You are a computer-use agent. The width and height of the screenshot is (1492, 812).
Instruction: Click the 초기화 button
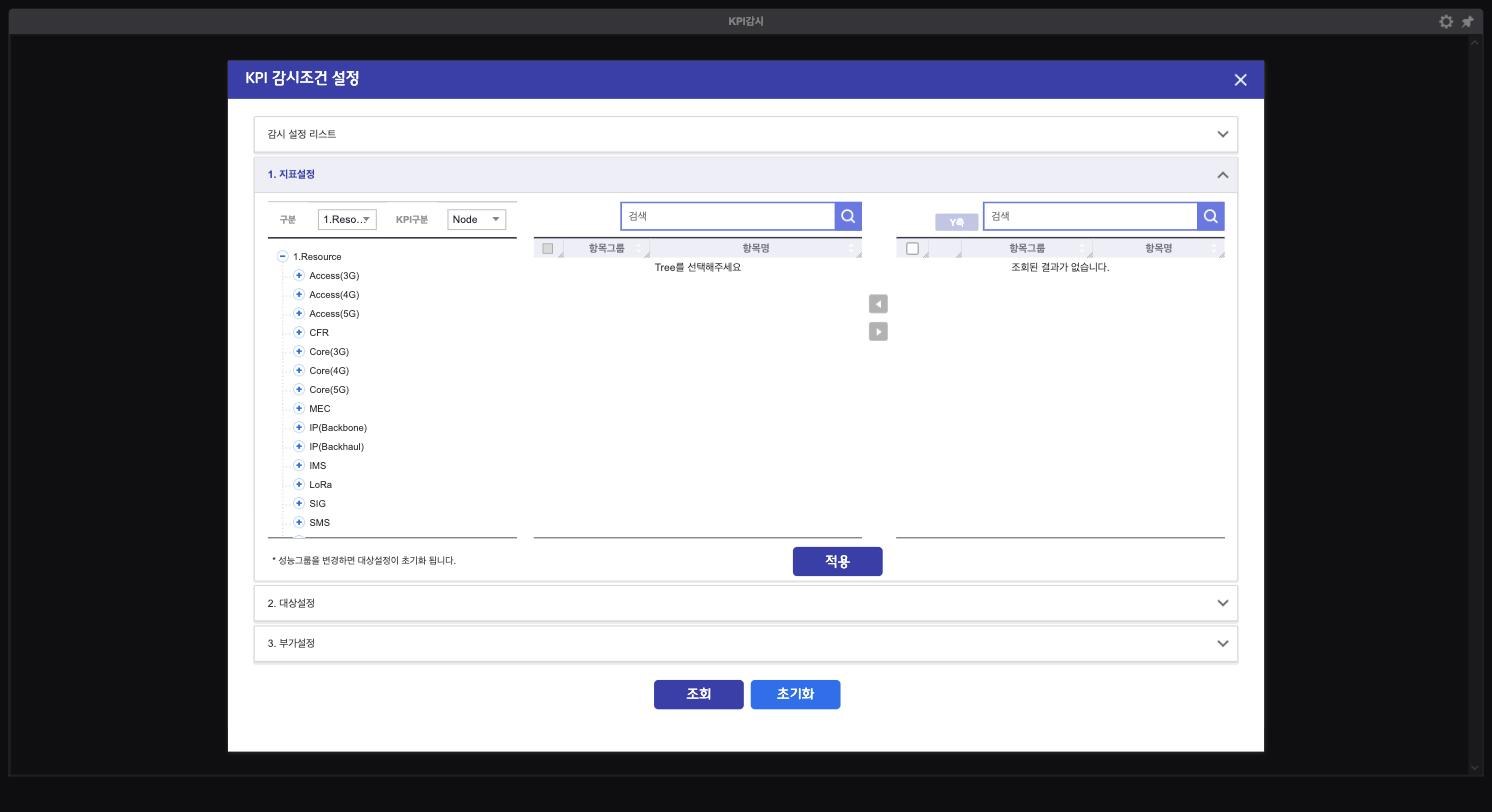tap(796, 694)
